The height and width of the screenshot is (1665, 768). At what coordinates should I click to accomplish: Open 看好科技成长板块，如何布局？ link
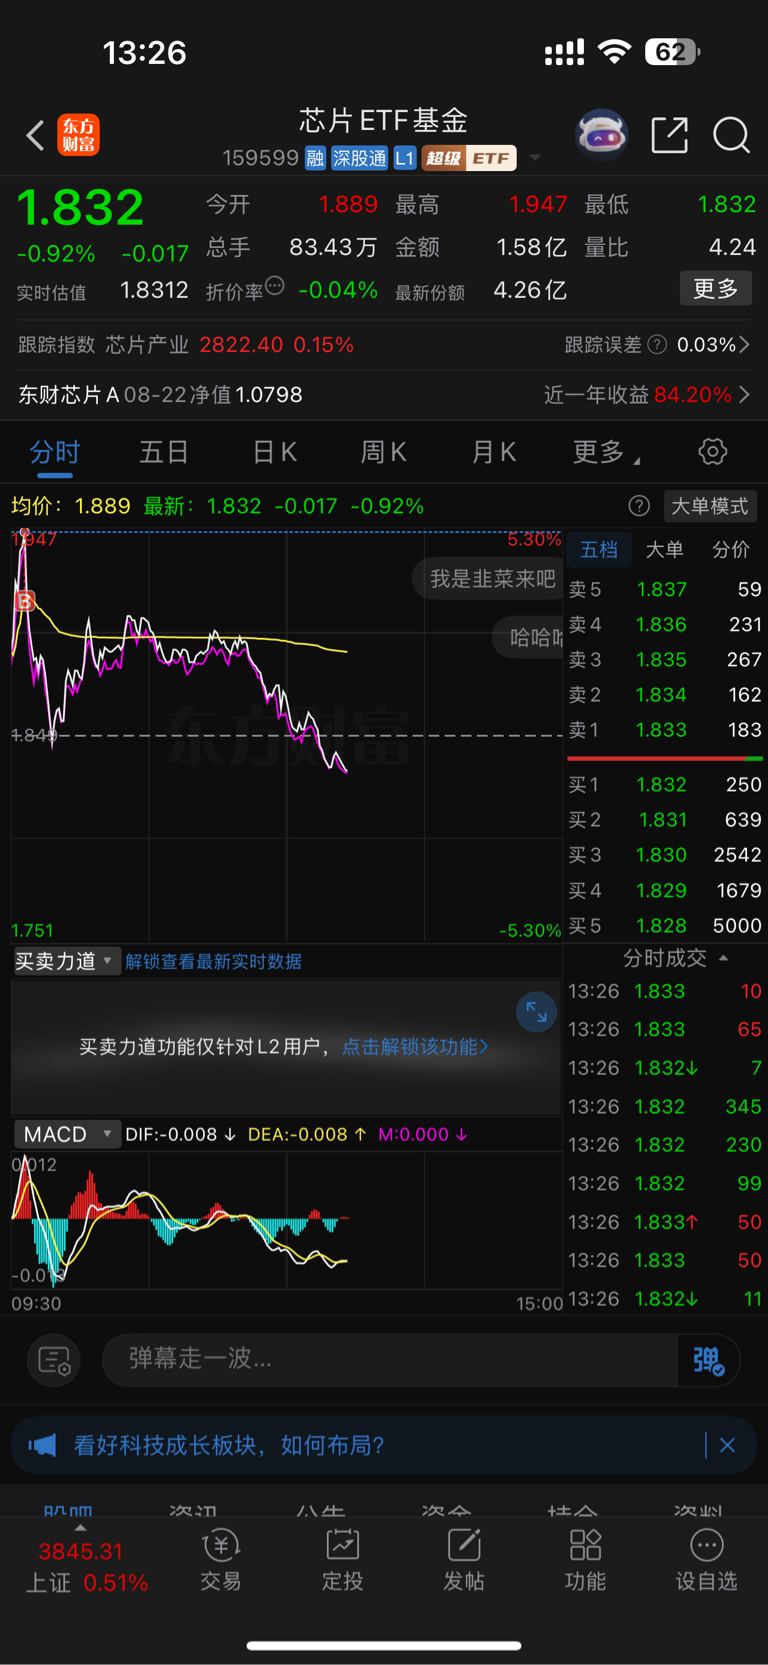(229, 1445)
